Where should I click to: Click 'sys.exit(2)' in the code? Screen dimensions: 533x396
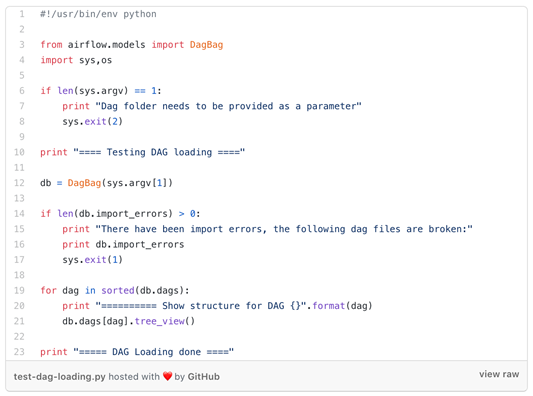click(92, 121)
